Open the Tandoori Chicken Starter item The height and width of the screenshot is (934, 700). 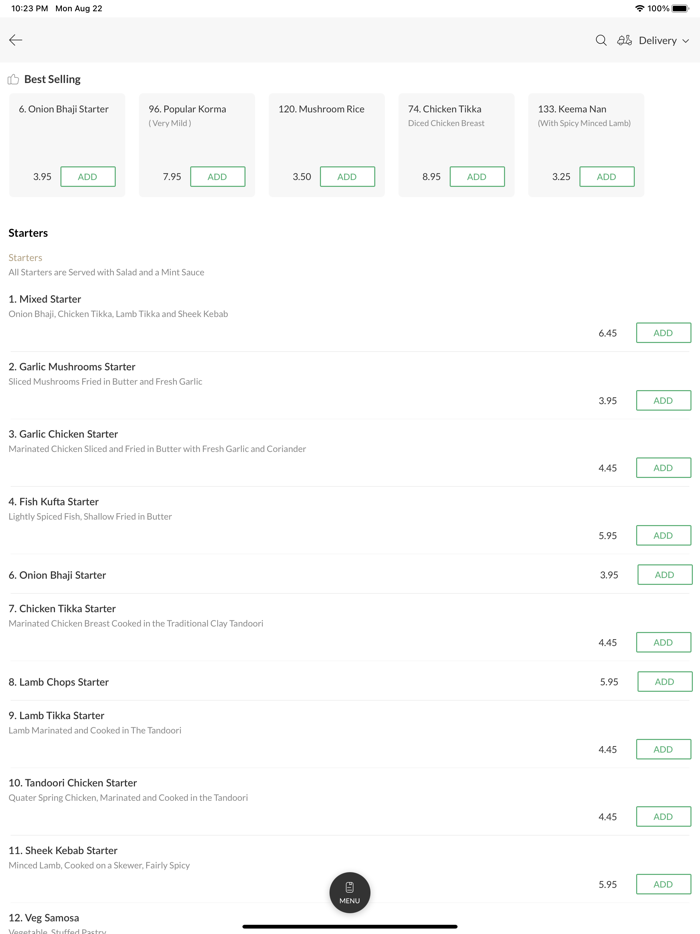[x=73, y=783]
